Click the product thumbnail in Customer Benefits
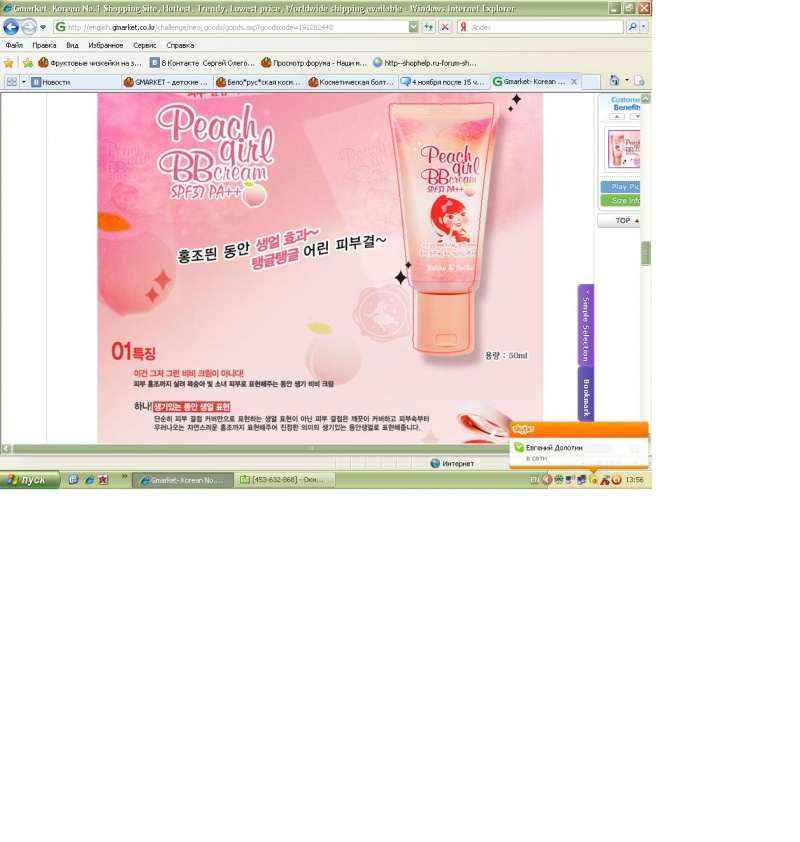The height and width of the screenshot is (842, 800). (624, 149)
